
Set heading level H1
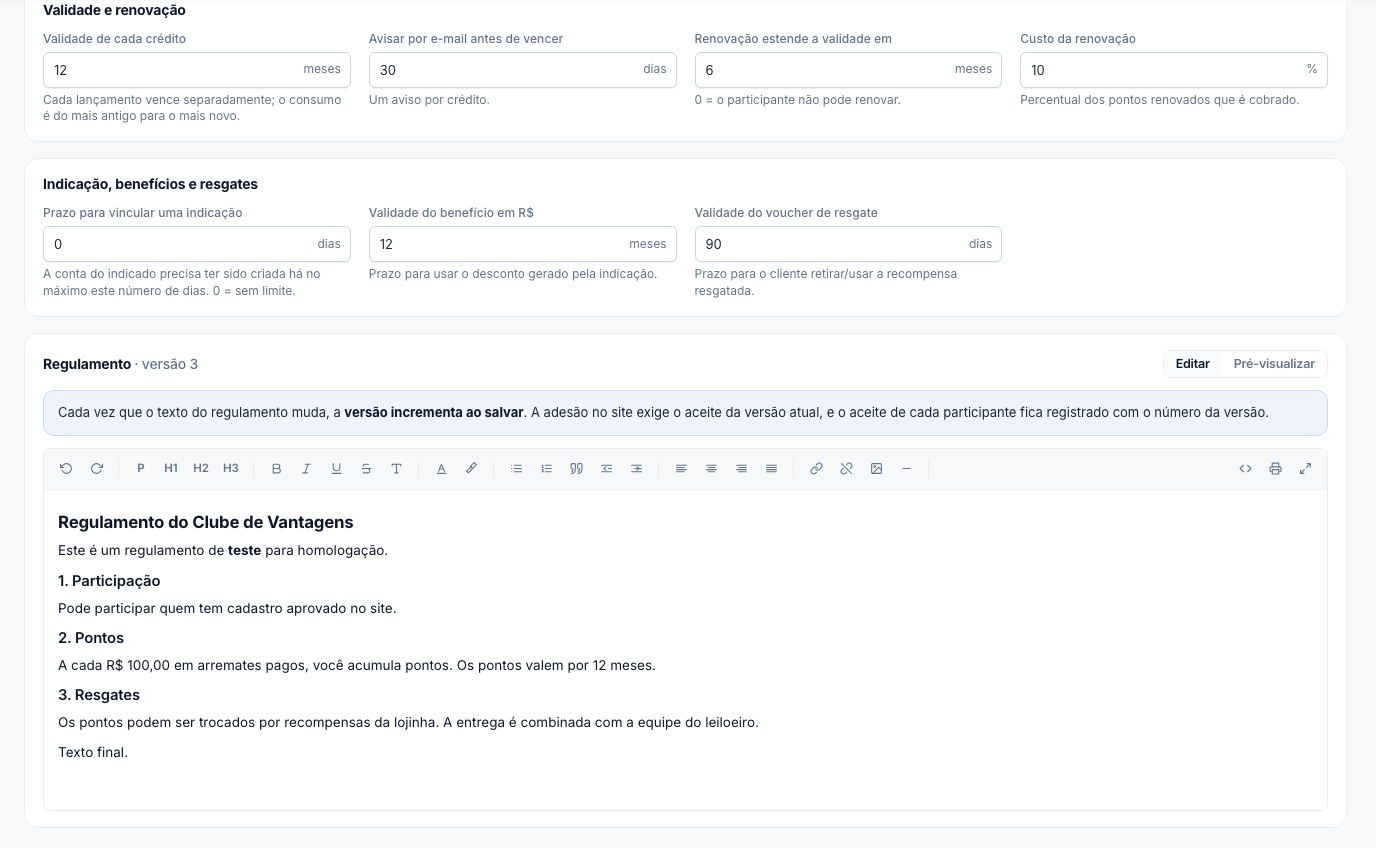[171, 468]
